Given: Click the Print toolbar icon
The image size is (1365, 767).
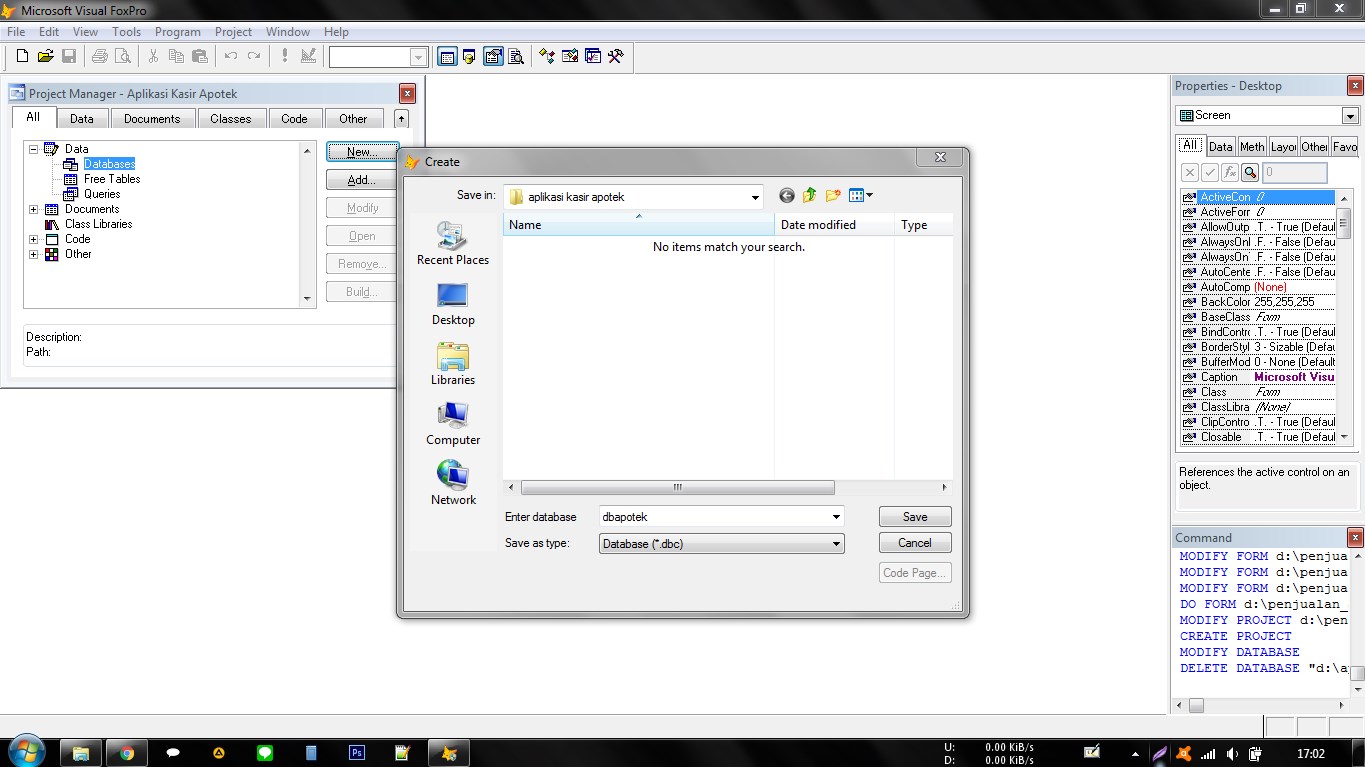Looking at the screenshot, I should pyautogui.click(x=100, y=56).
